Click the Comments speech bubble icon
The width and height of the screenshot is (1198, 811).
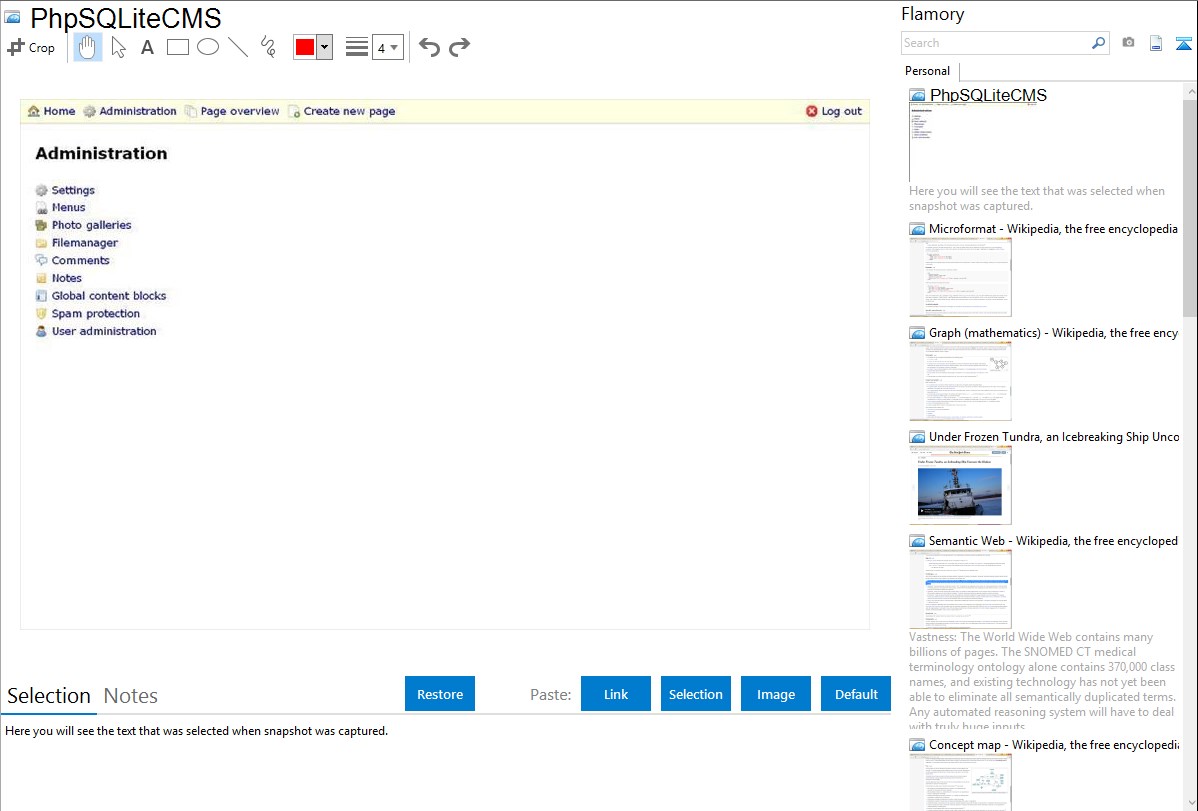pyautogui.click(x=41, y=261)
